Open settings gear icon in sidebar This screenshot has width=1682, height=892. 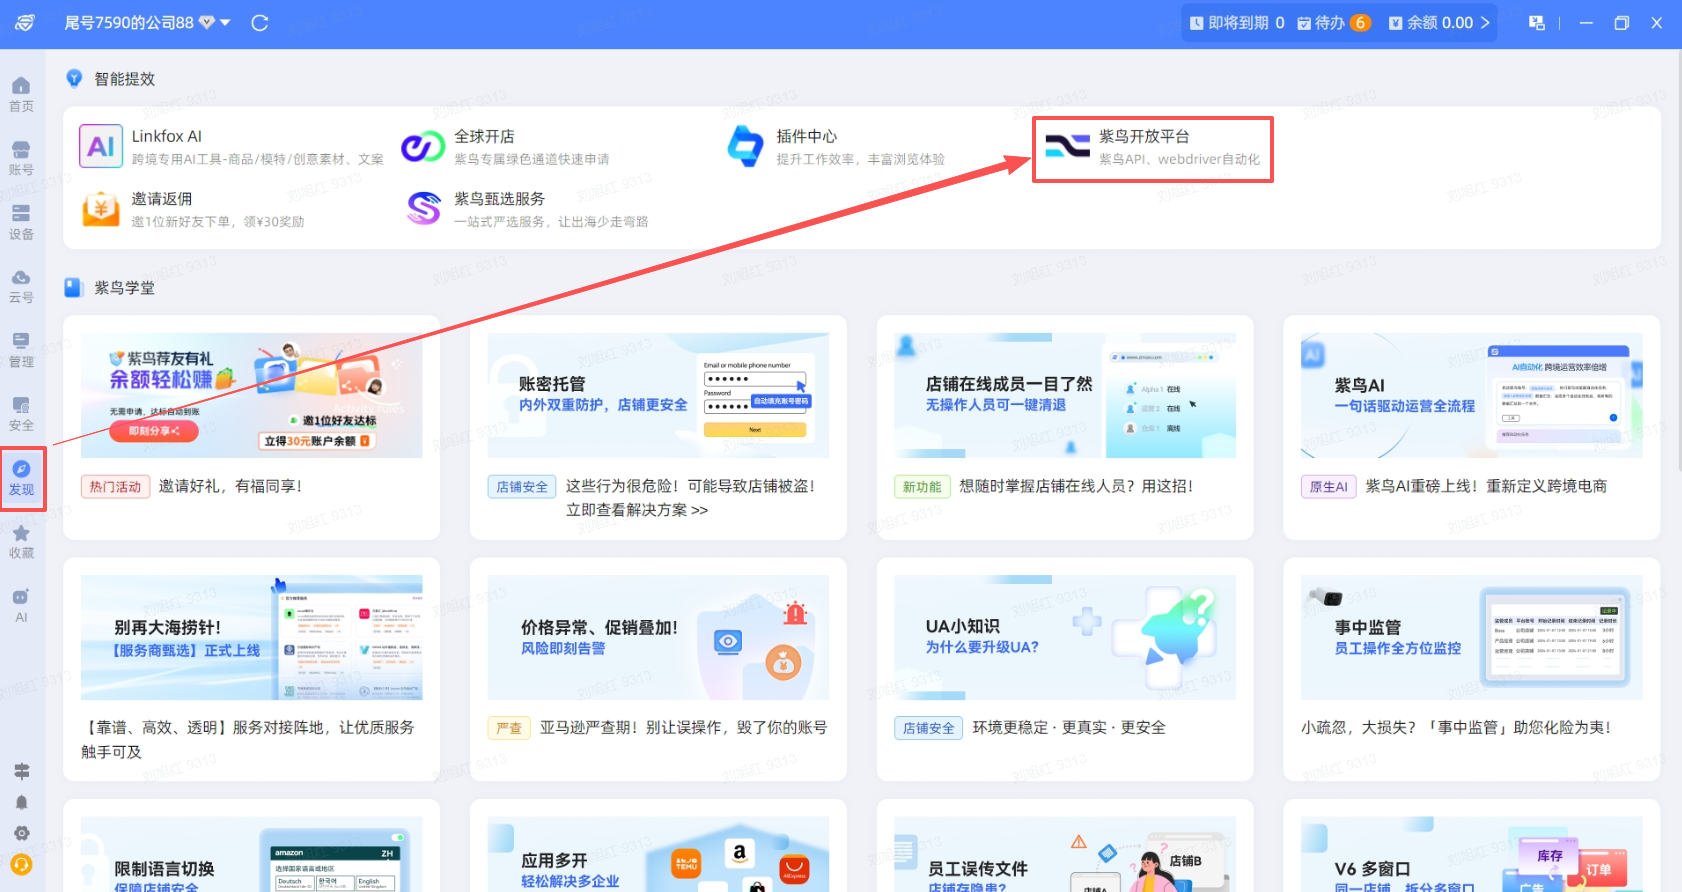pyautogui.click(x=21, y=833)
